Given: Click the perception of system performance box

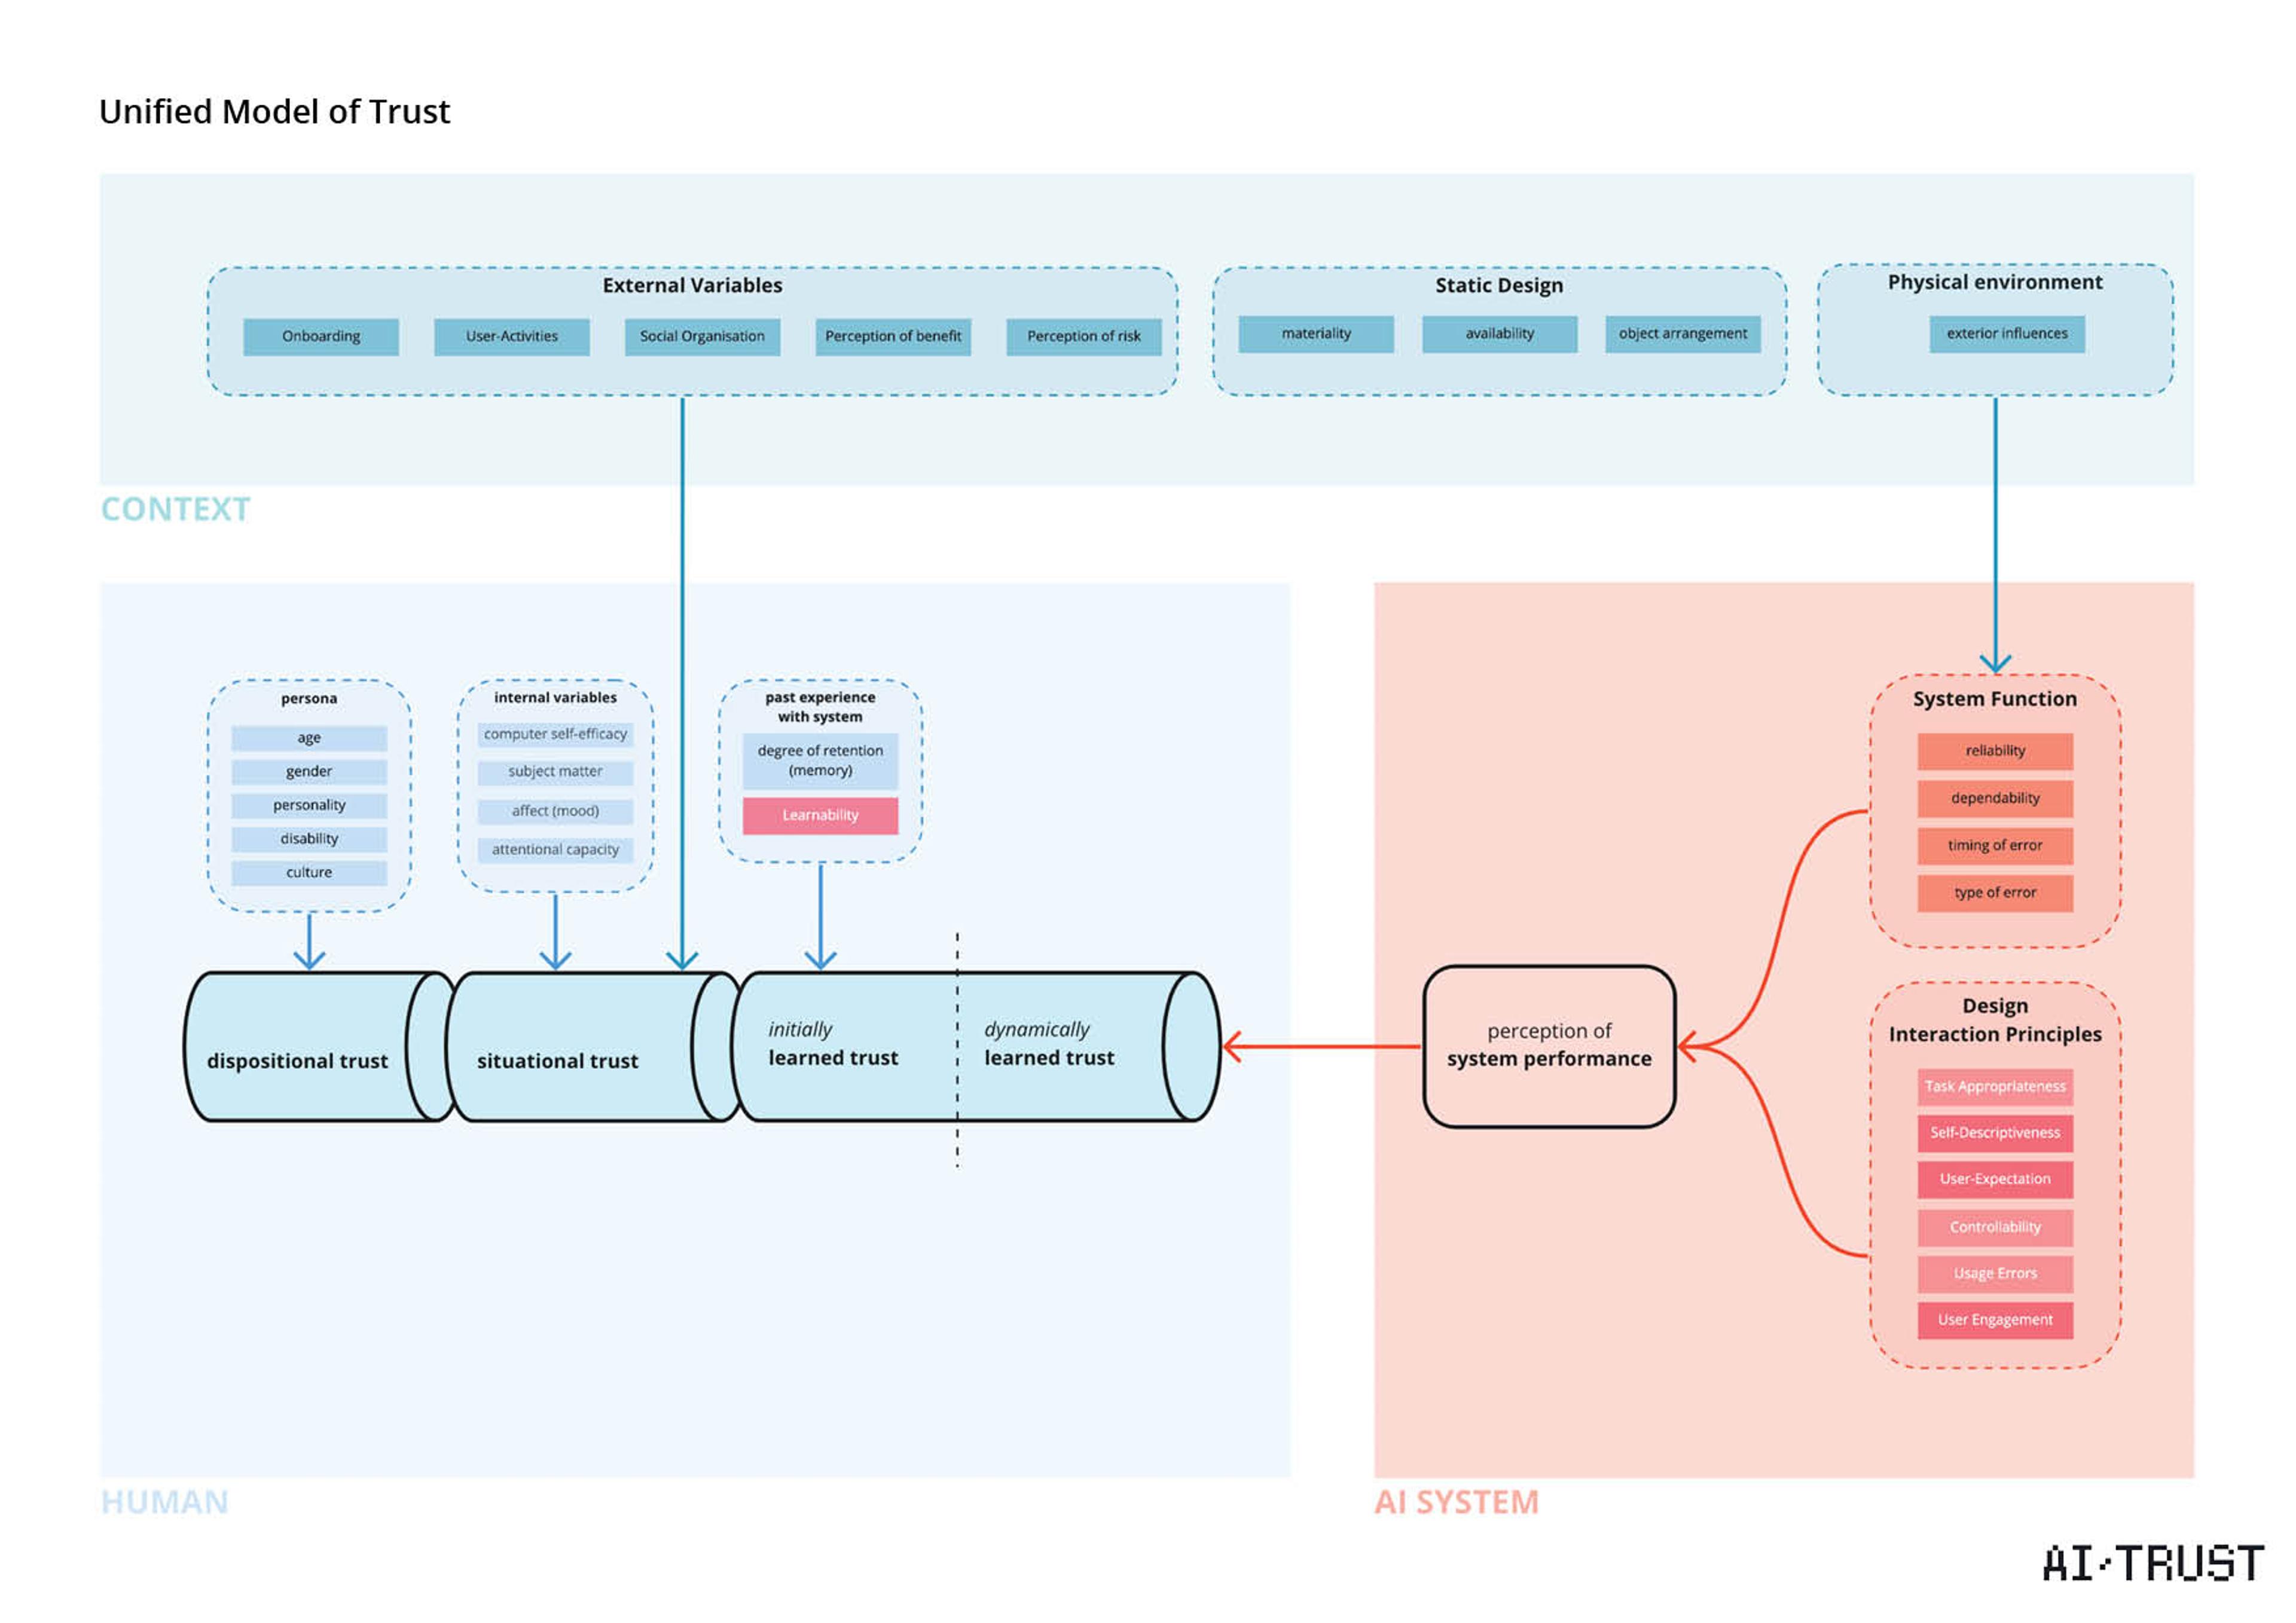Looking at the screenshot, I should click(x=1548, y=1045).
